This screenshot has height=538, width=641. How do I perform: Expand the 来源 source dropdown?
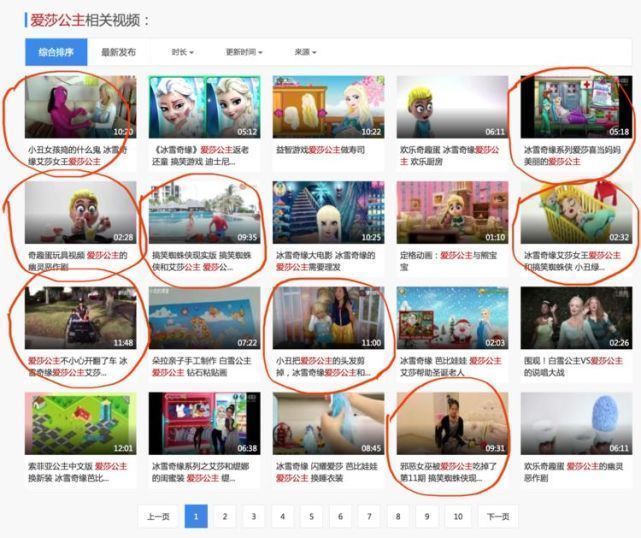coord(305,52)
